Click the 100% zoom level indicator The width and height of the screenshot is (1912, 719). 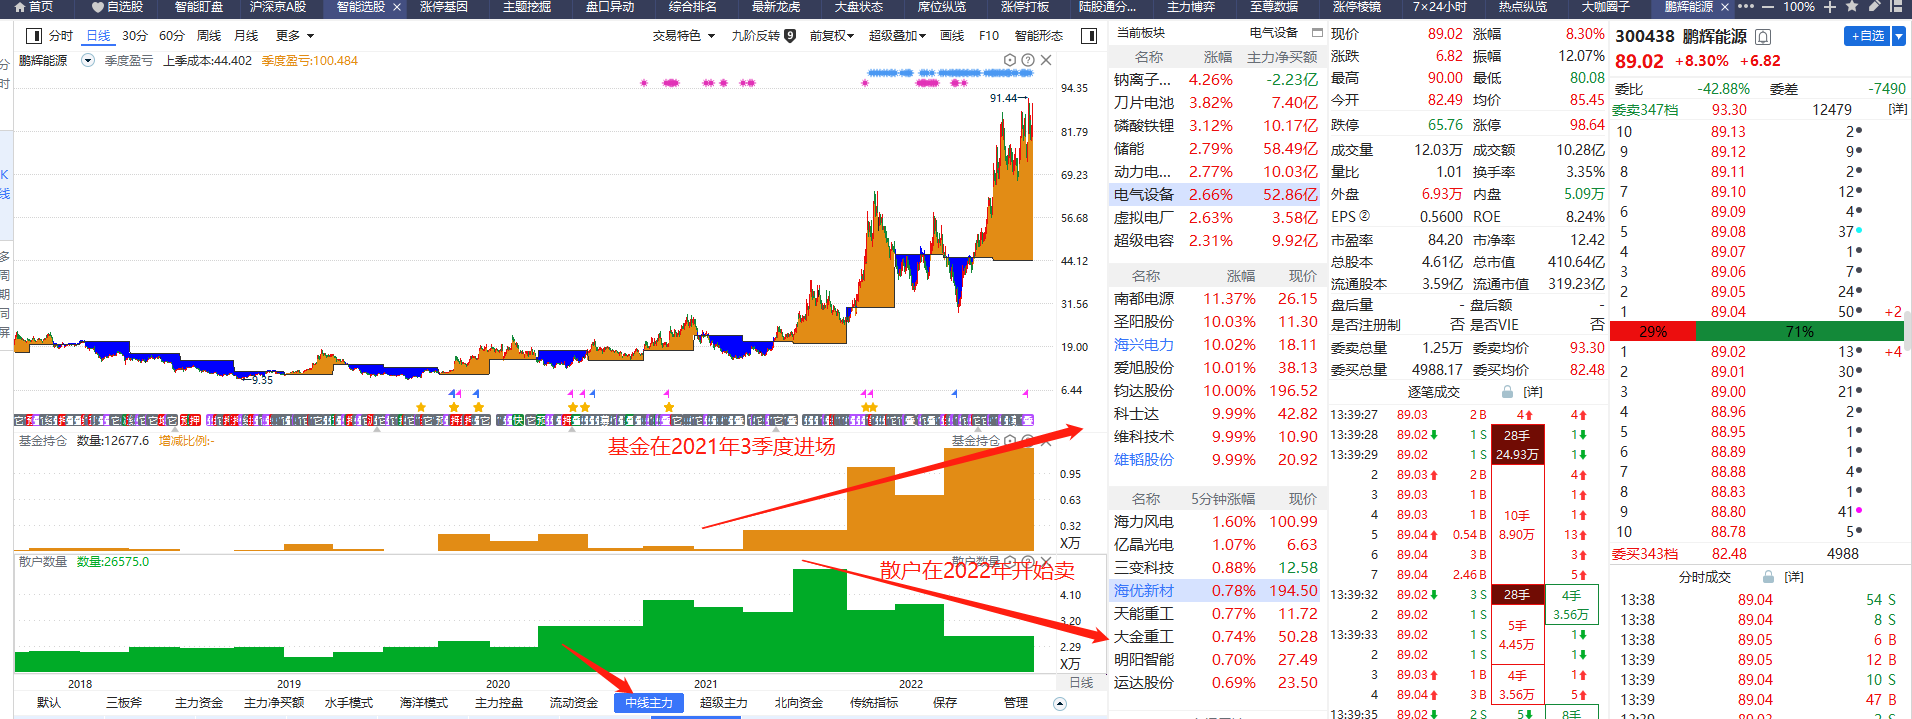pyautogui.click(x=1798, y=7)
